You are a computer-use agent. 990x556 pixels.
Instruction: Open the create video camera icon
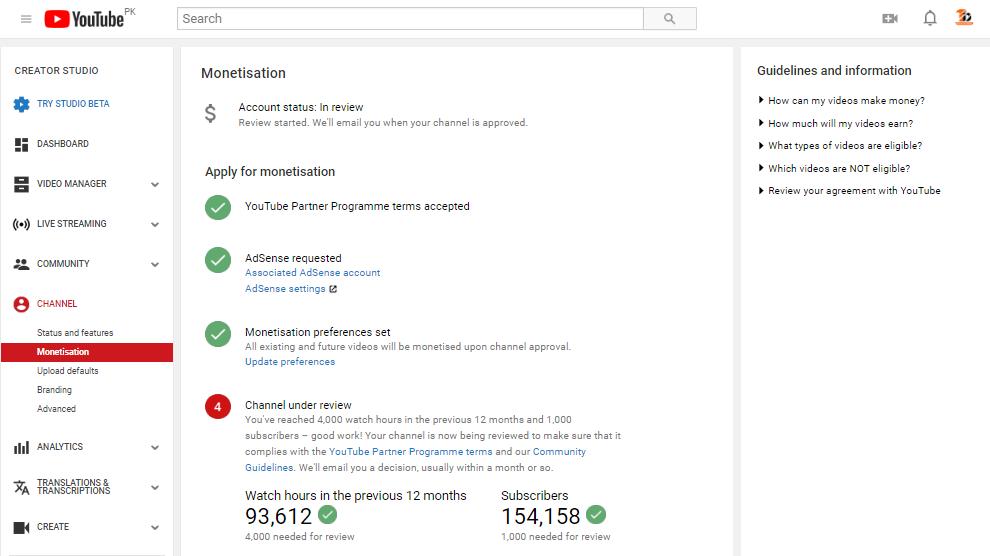[x=890, y=18]
